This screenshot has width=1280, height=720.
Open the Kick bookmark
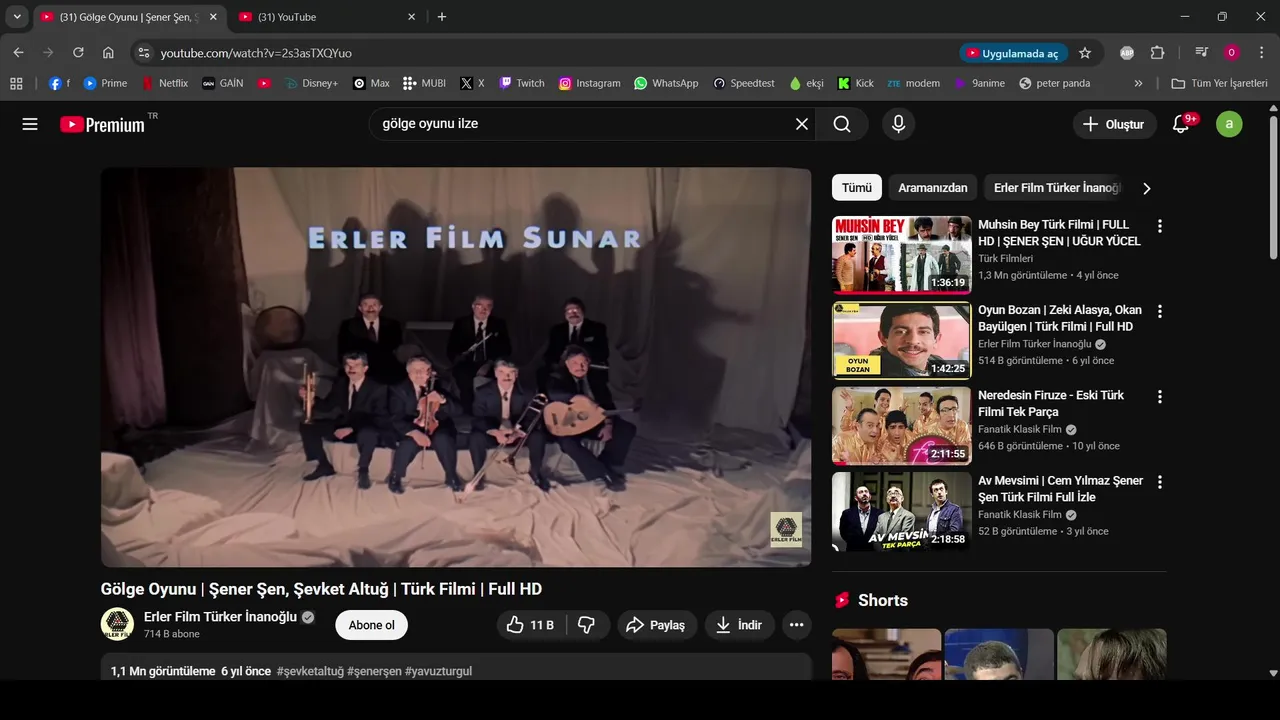pos(856,83)
